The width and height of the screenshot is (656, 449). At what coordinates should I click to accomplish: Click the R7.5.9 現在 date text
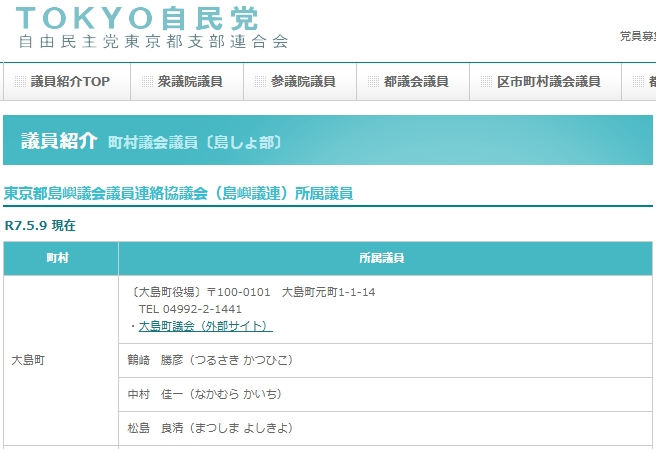40,226
